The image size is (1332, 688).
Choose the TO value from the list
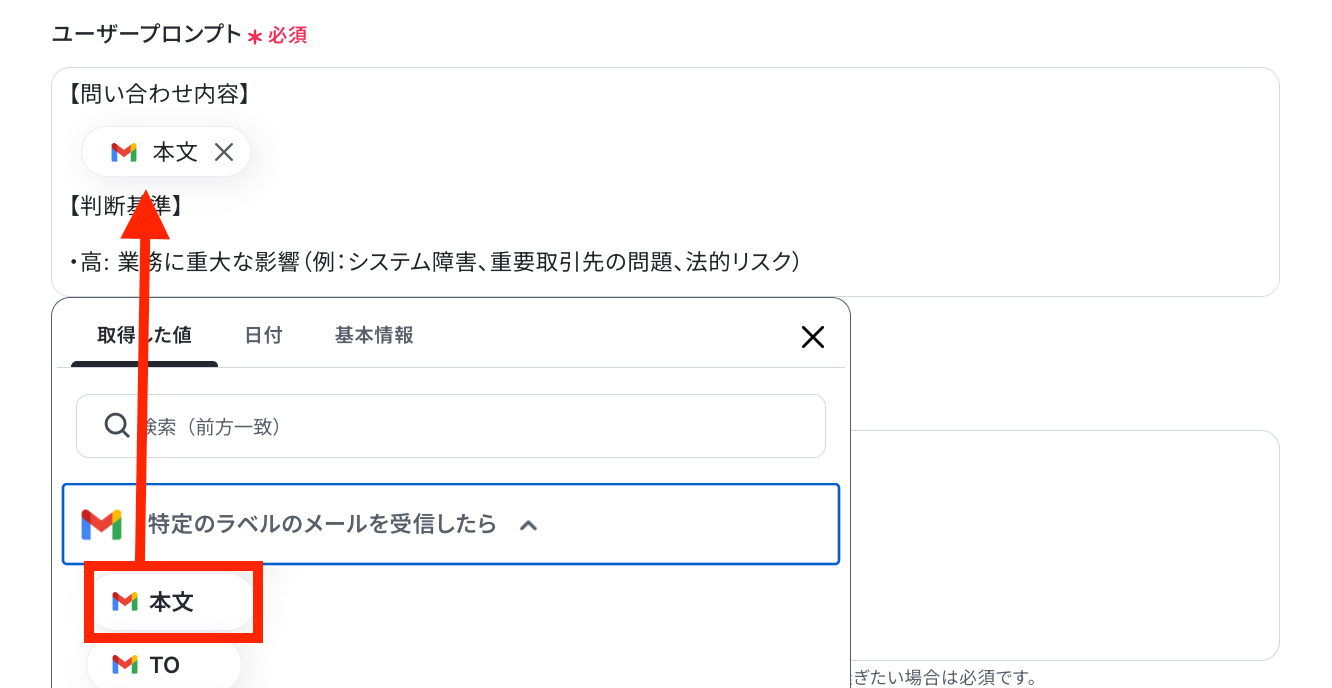tap(164, 664)
